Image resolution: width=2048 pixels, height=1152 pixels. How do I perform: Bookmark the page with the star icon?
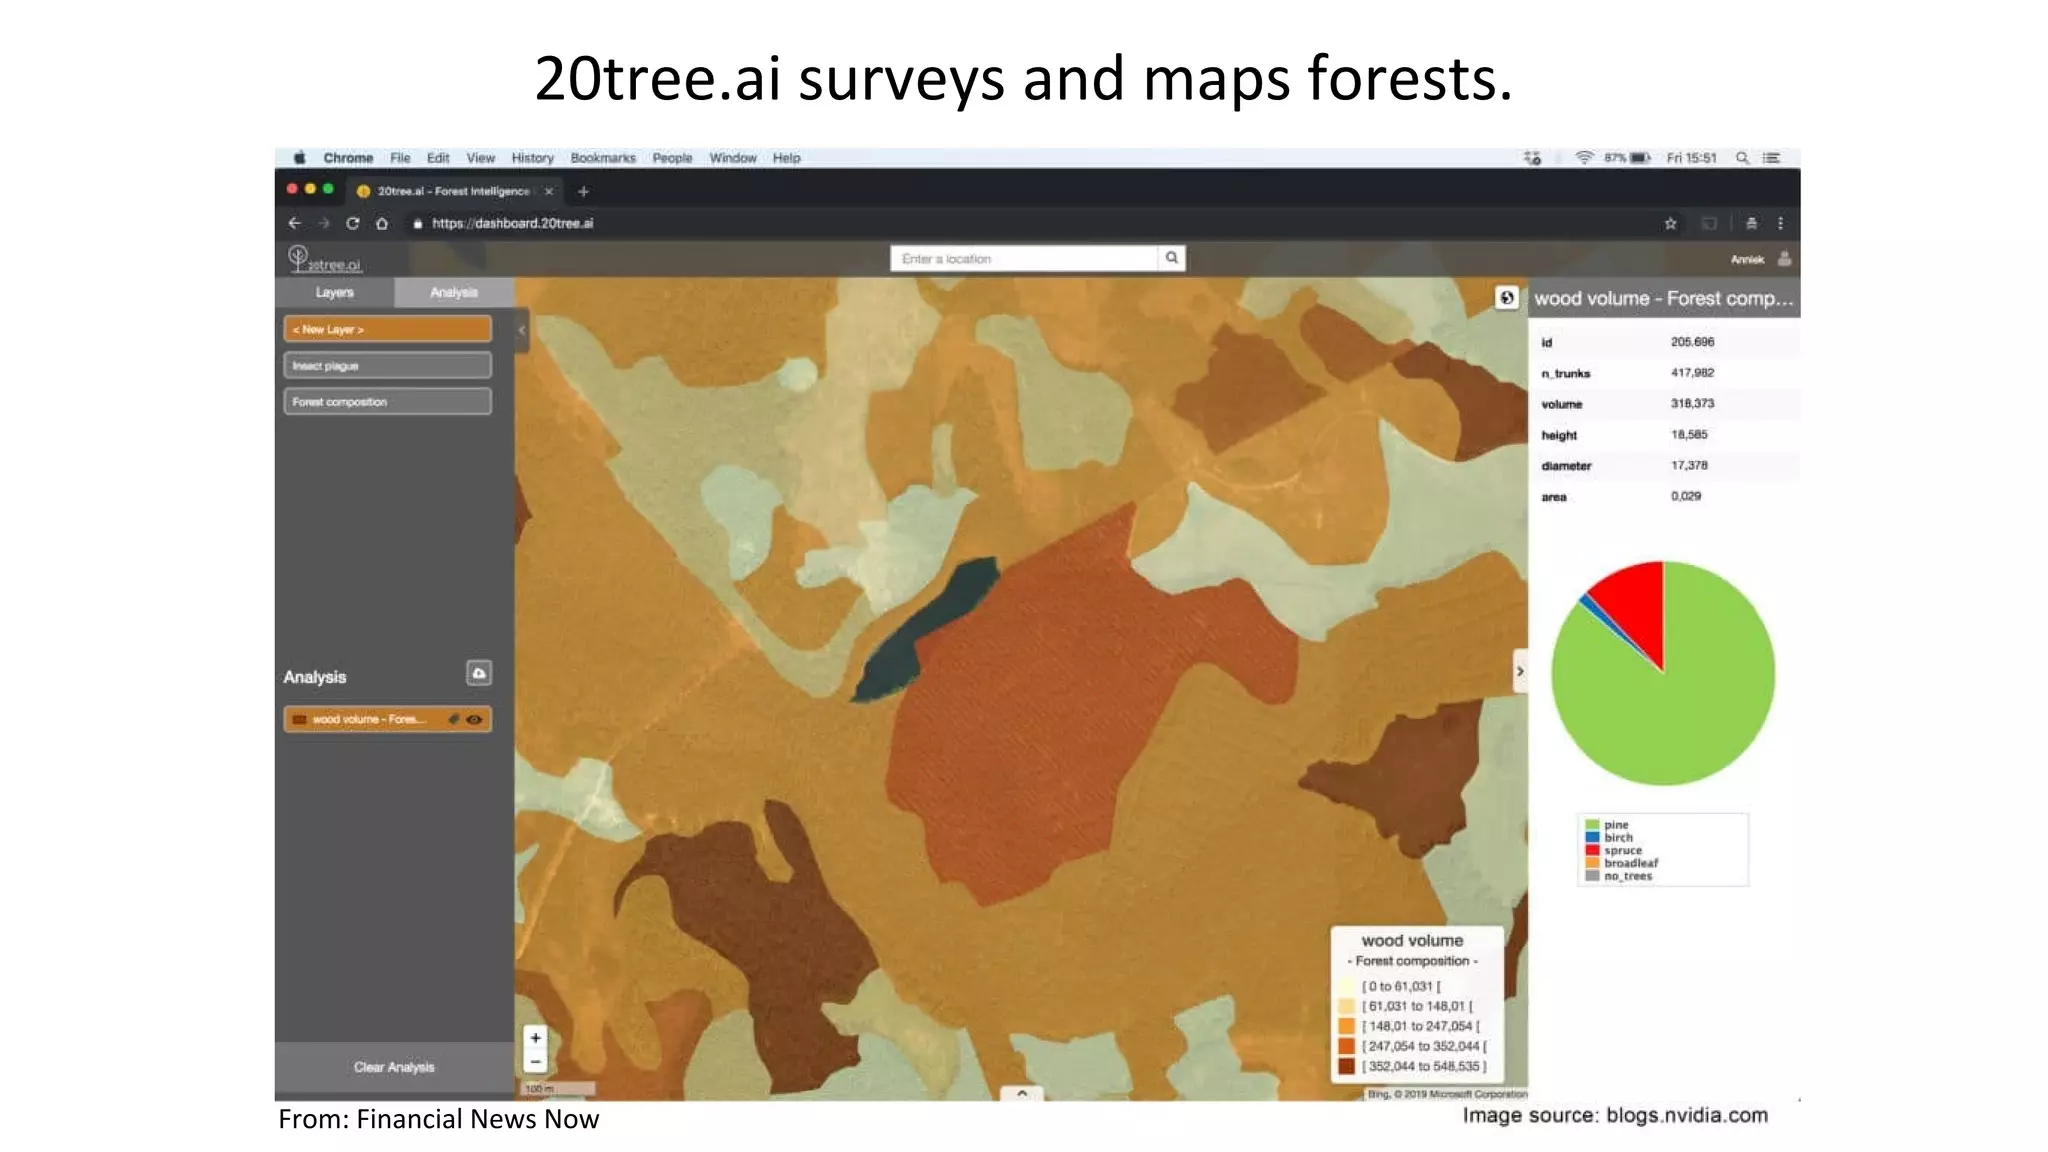tap(1670, 223)
